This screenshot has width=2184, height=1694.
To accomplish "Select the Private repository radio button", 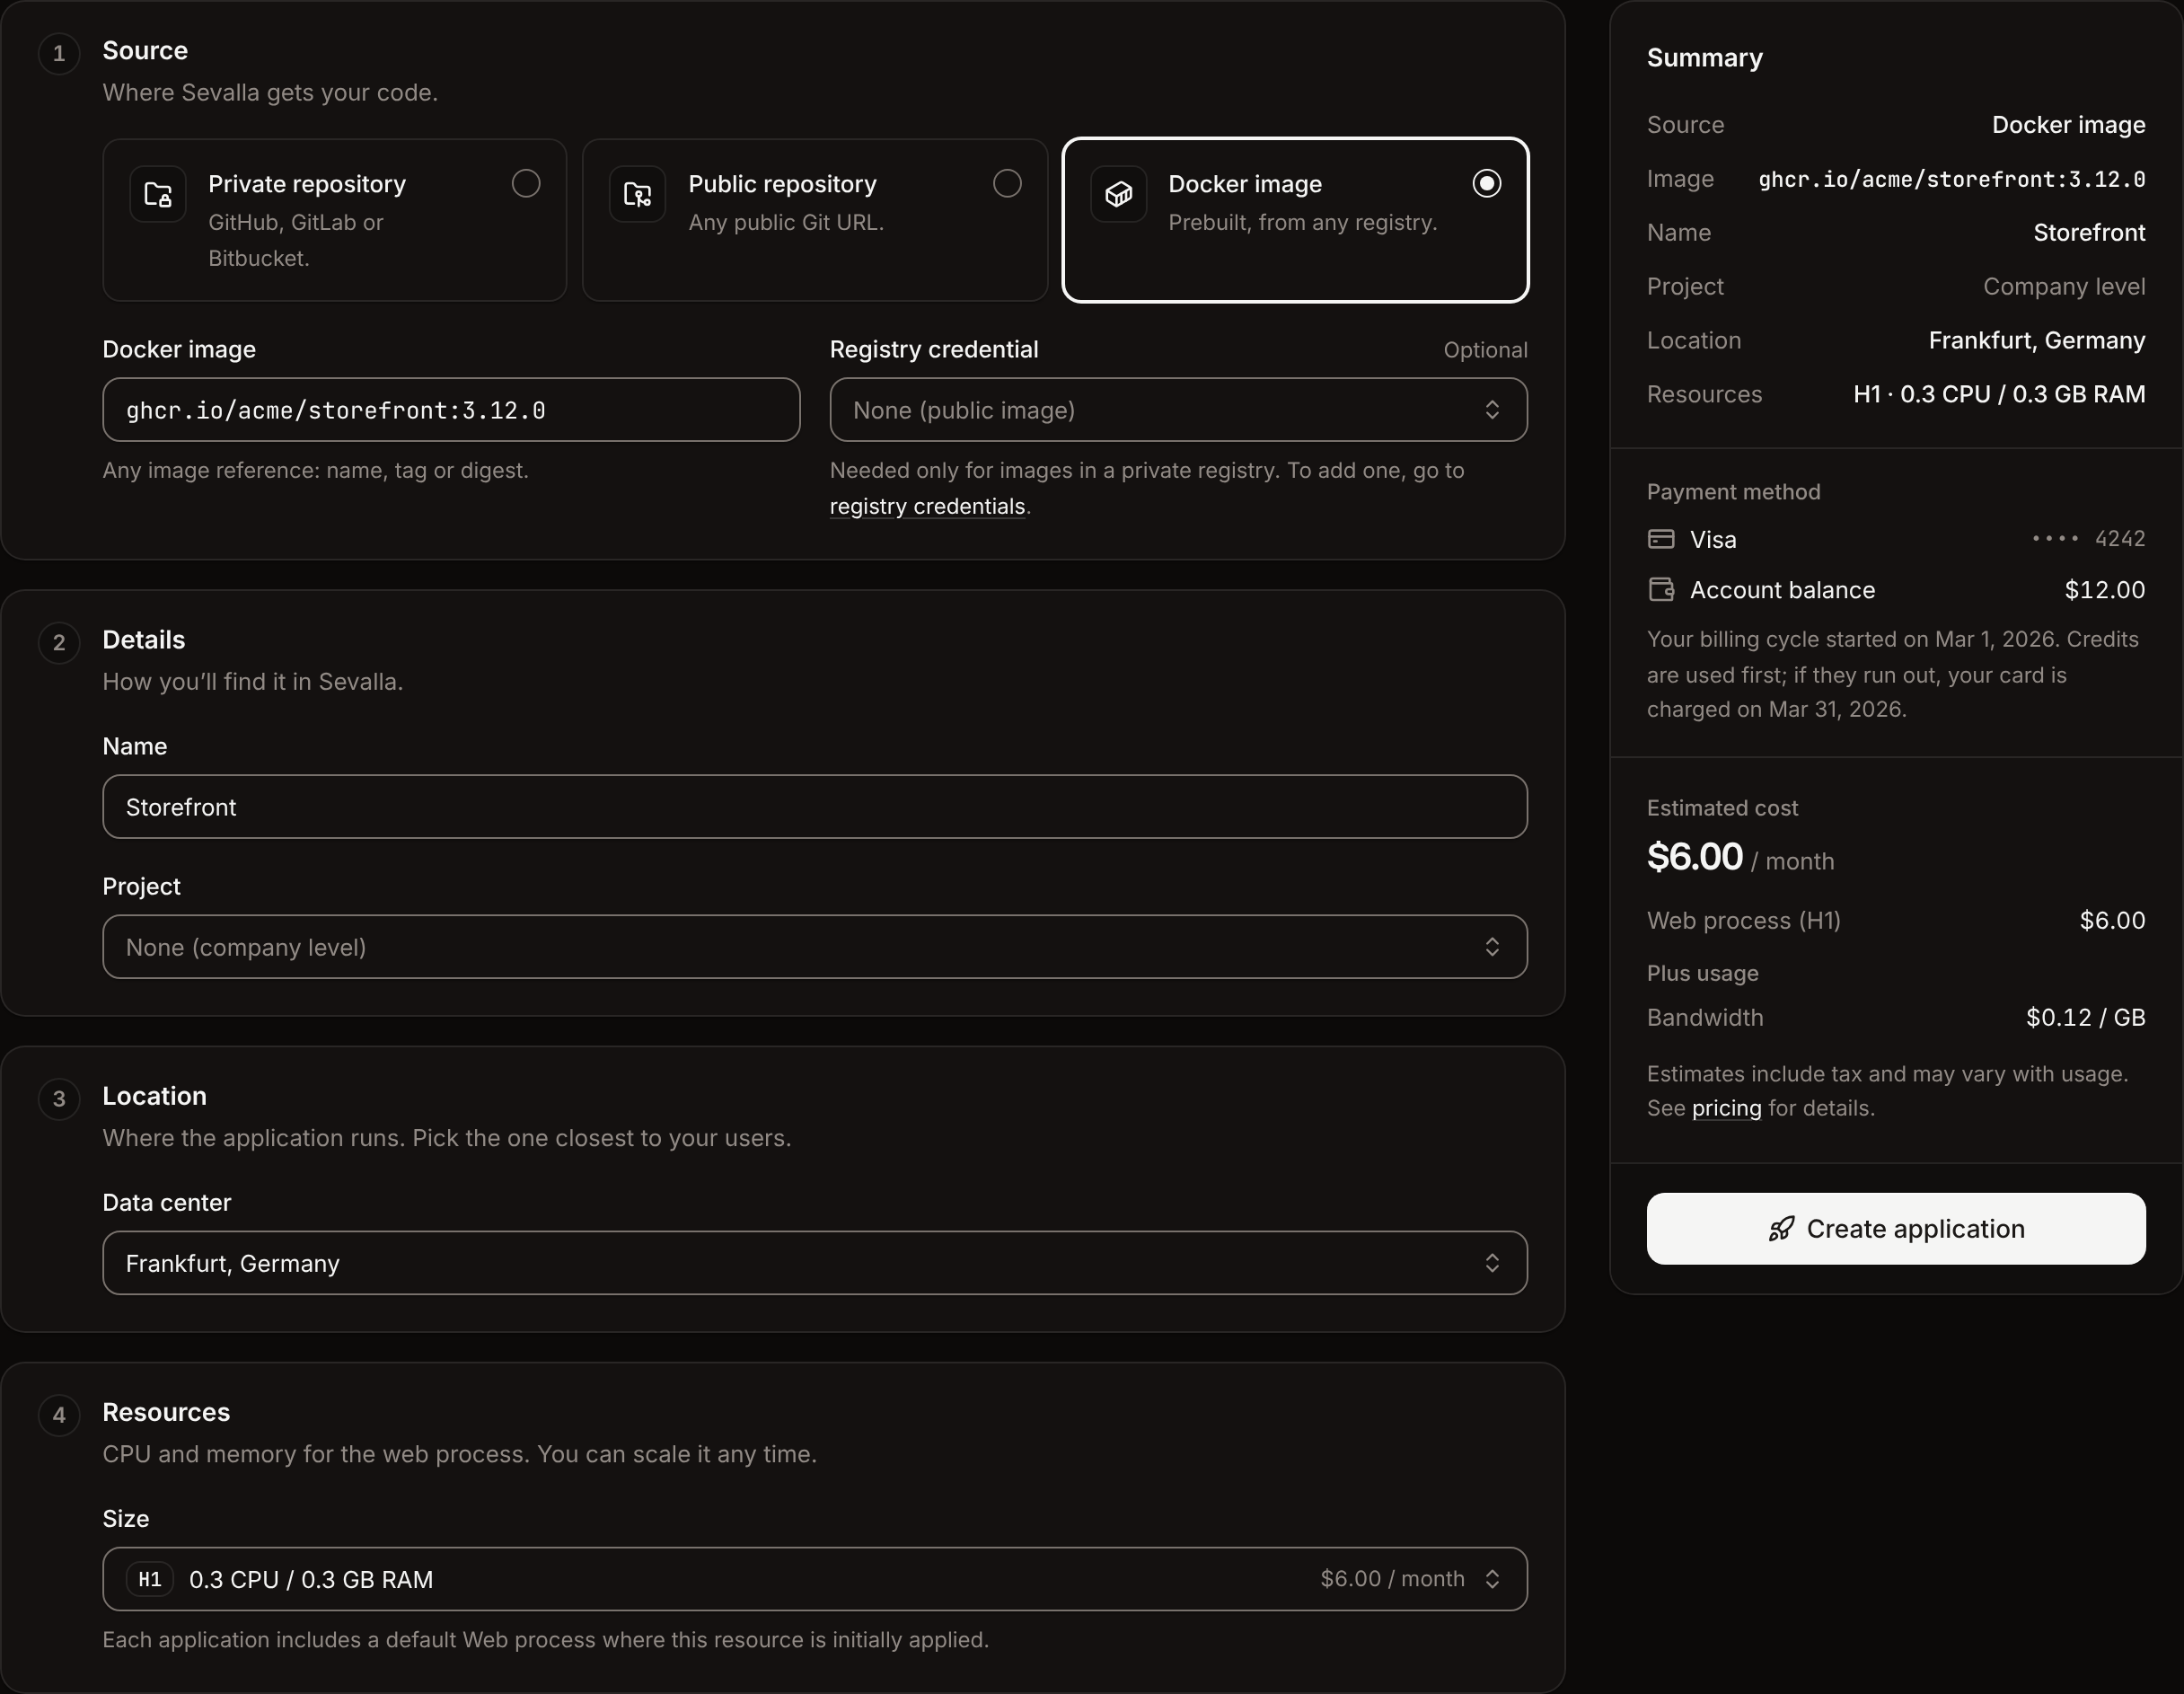I will tap(526, 183).
